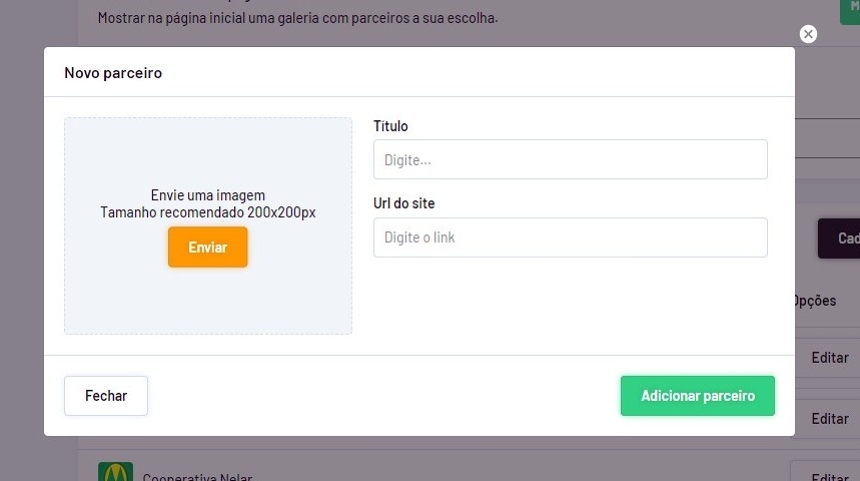Close the Novo parceiro dialog with X icon
This screenshot has height=481, width=860.
coord(808,34)
